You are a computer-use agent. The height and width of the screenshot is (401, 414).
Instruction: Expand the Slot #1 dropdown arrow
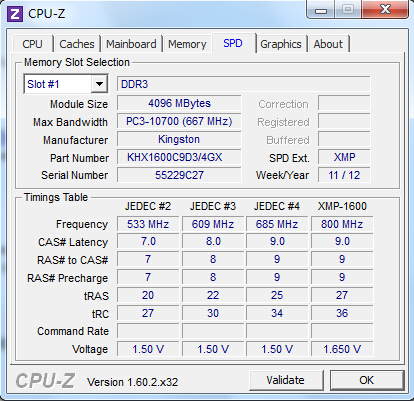click(99, 84)
